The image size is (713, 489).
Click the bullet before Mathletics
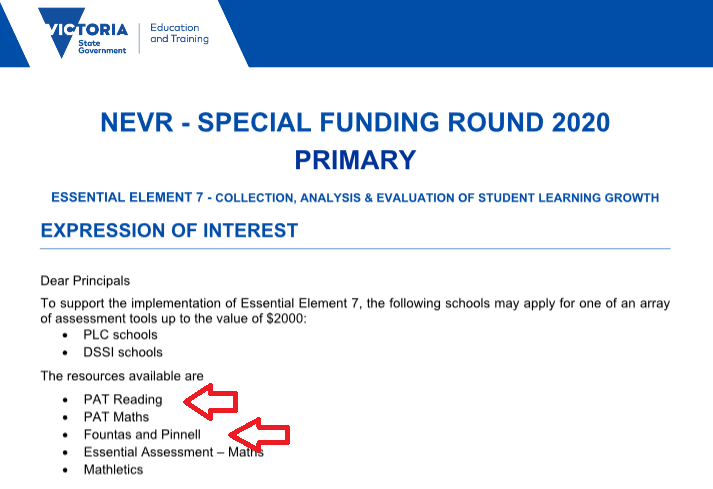65,470
